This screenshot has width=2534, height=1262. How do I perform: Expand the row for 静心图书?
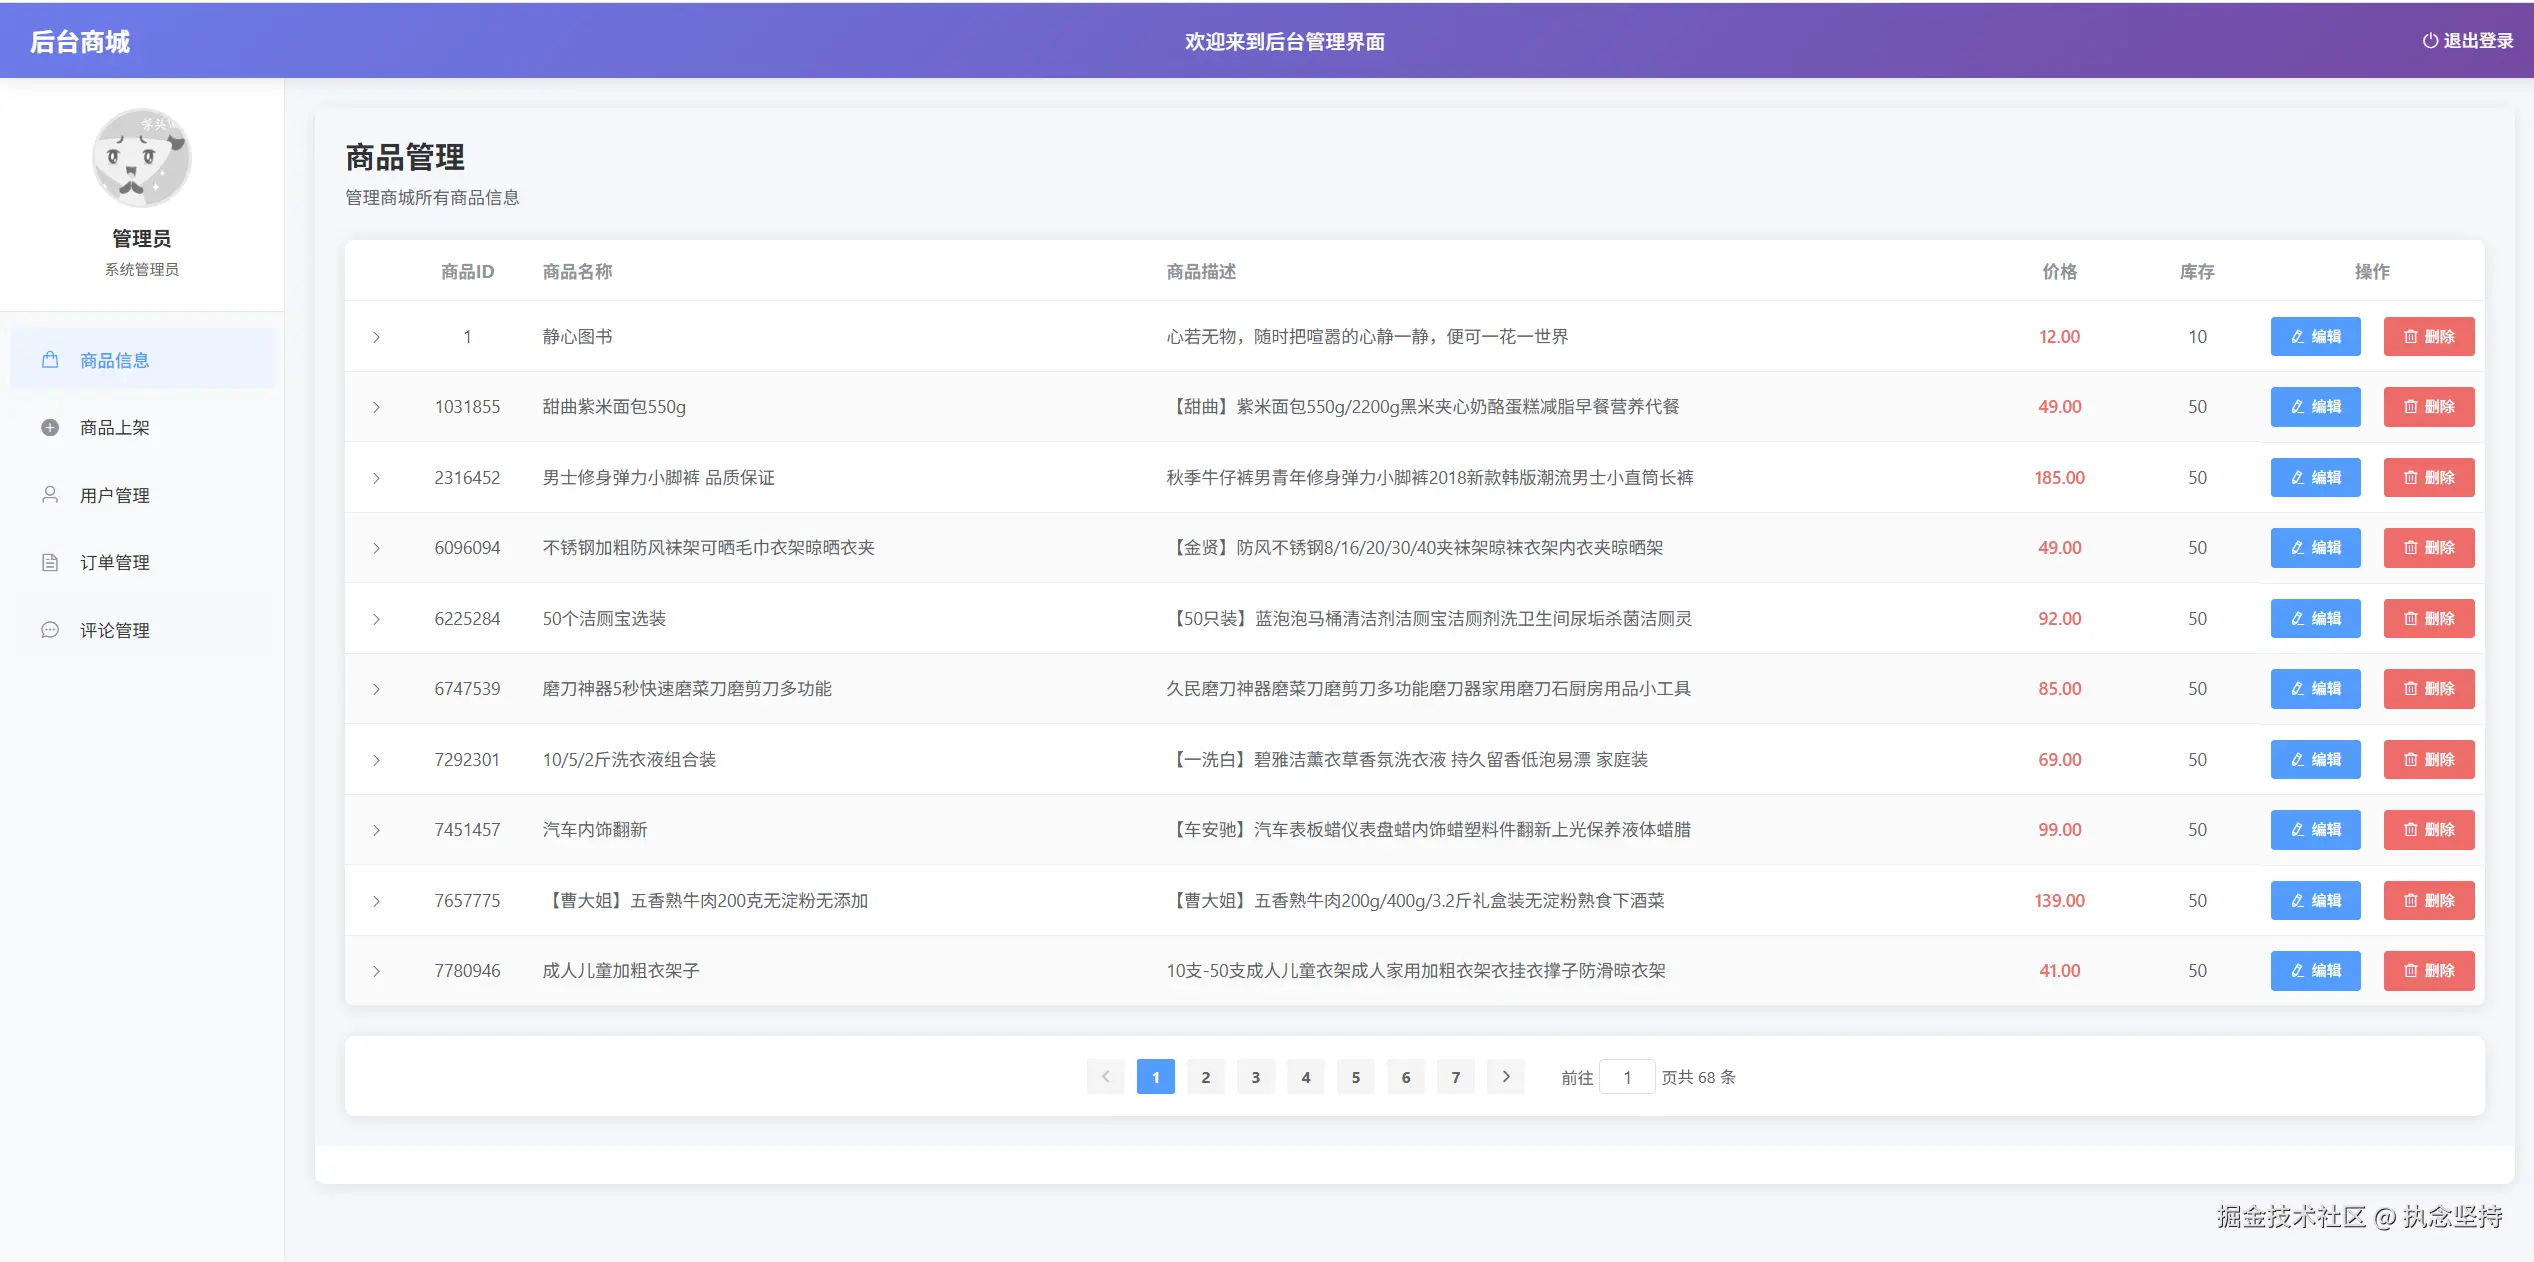pos(376,337)
